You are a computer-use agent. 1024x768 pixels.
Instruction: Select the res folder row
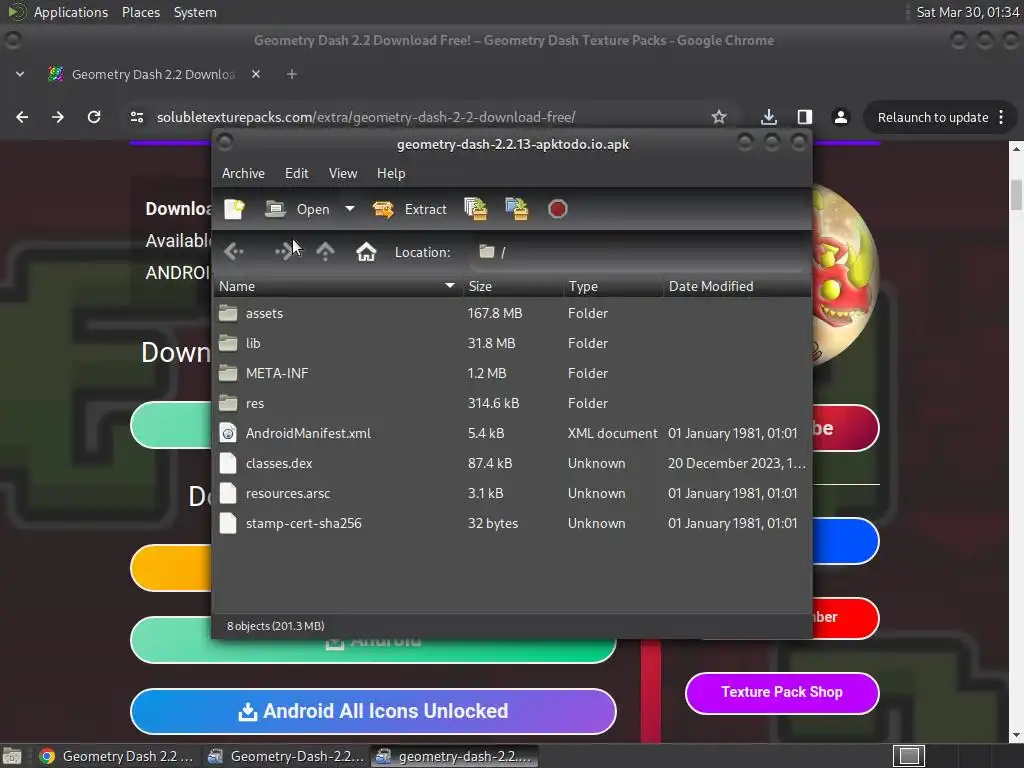[512, 404]
